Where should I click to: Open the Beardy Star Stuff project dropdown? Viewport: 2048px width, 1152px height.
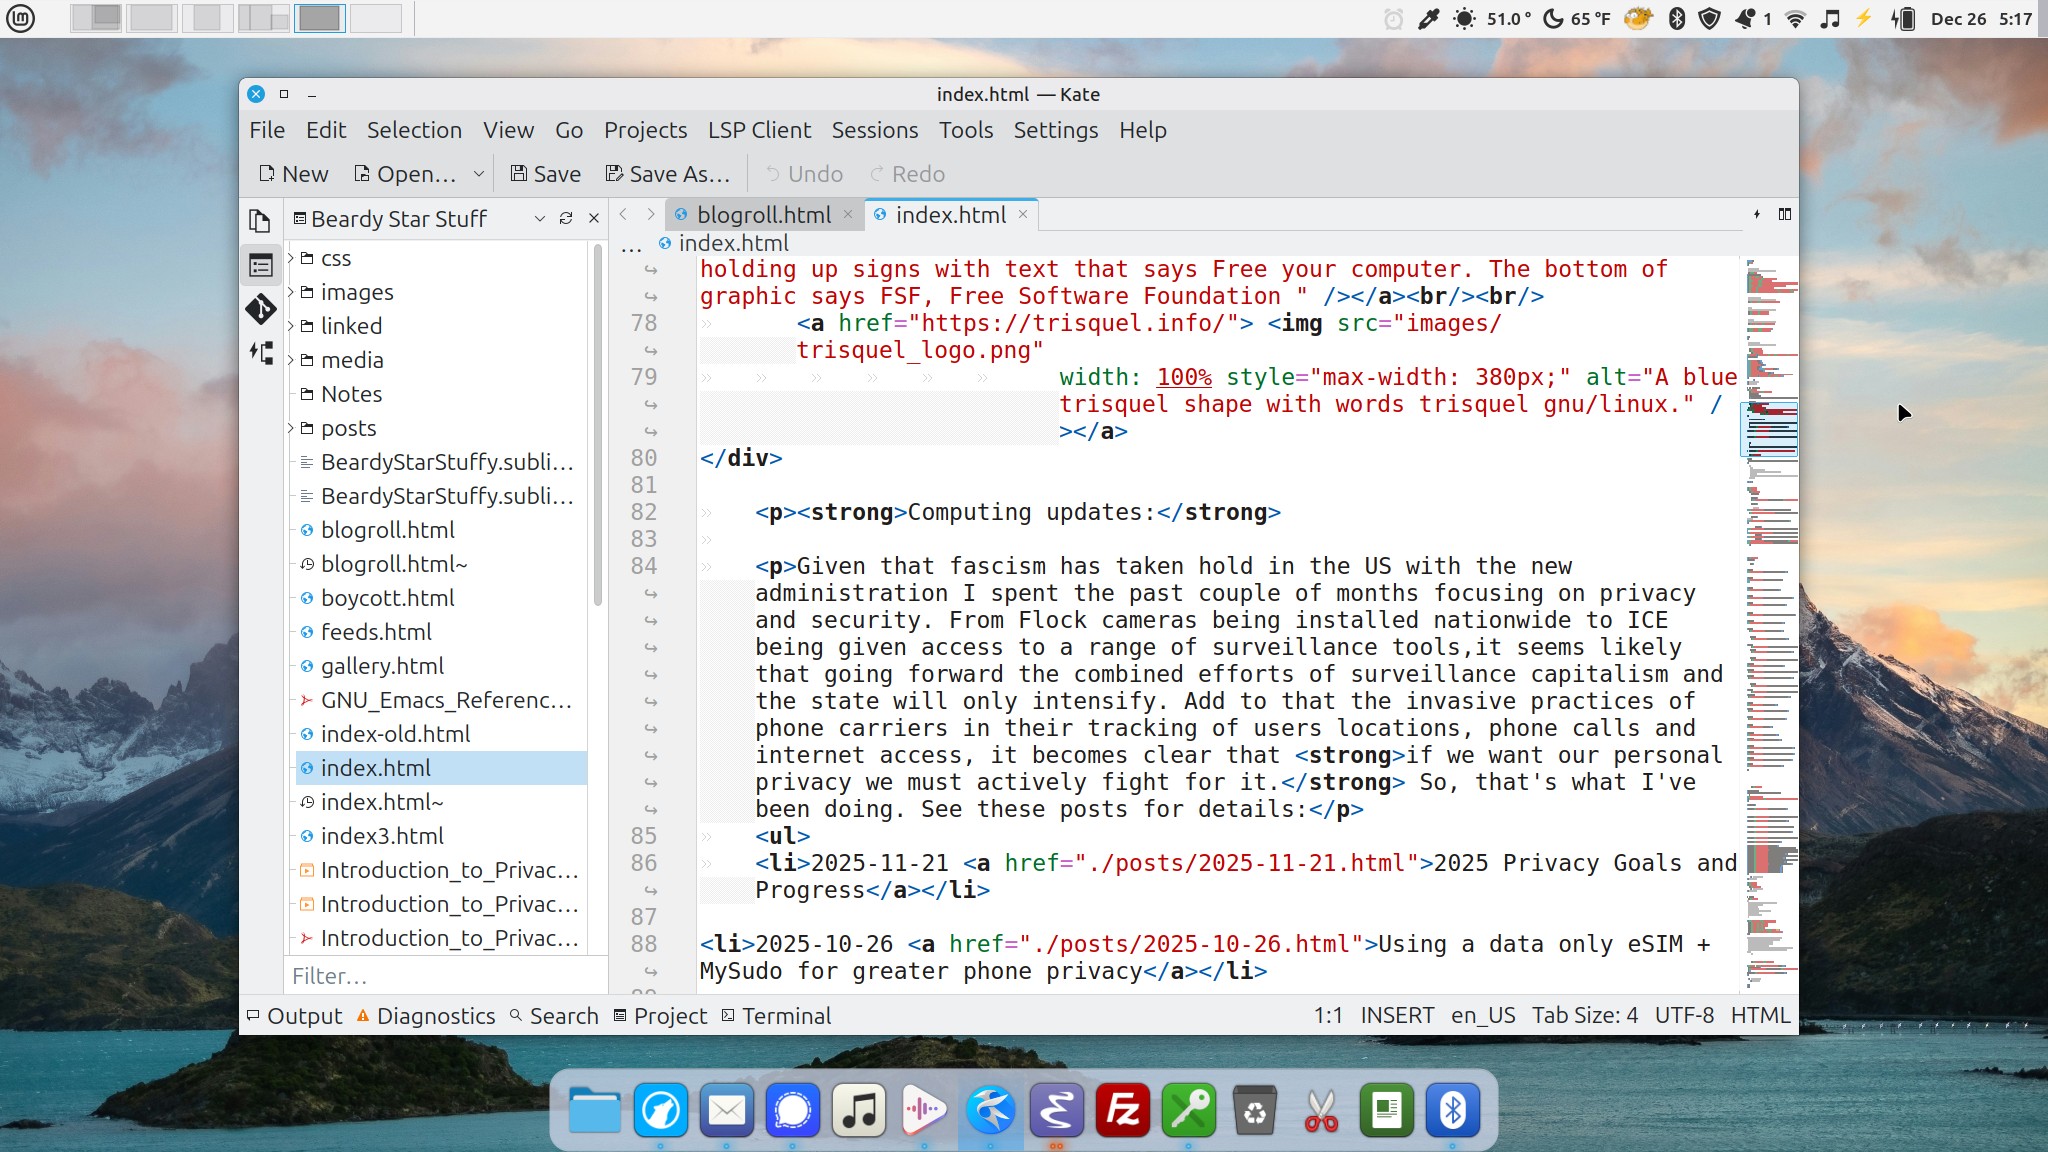[x=540, y=218]
